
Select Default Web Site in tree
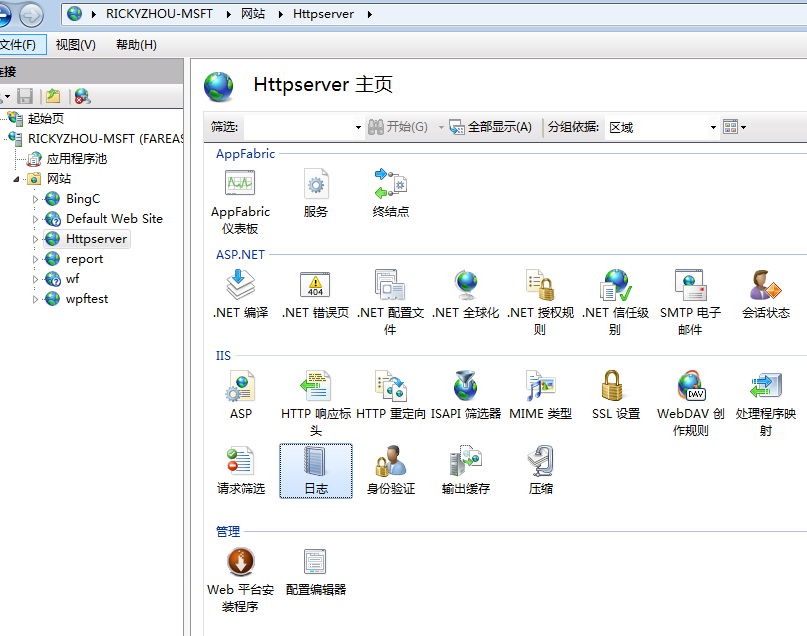tap(114, 219)
